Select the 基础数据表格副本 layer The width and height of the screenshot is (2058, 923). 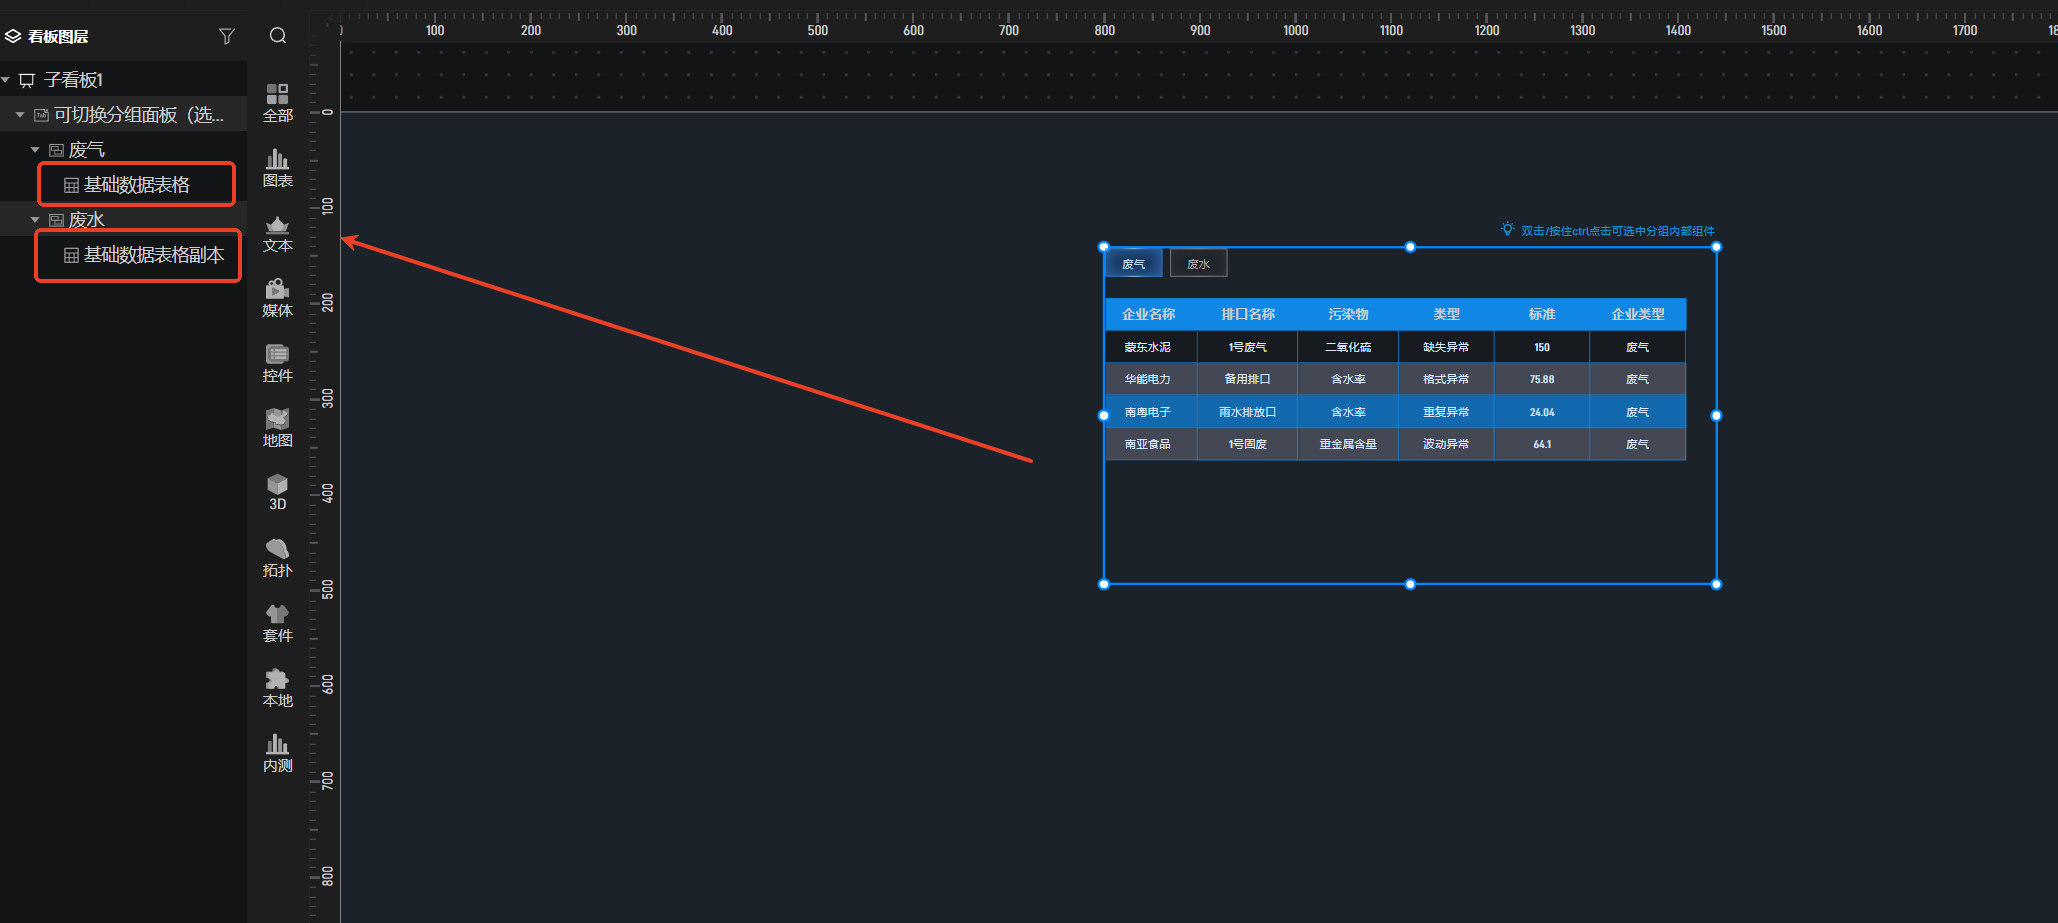pos(153,255)
